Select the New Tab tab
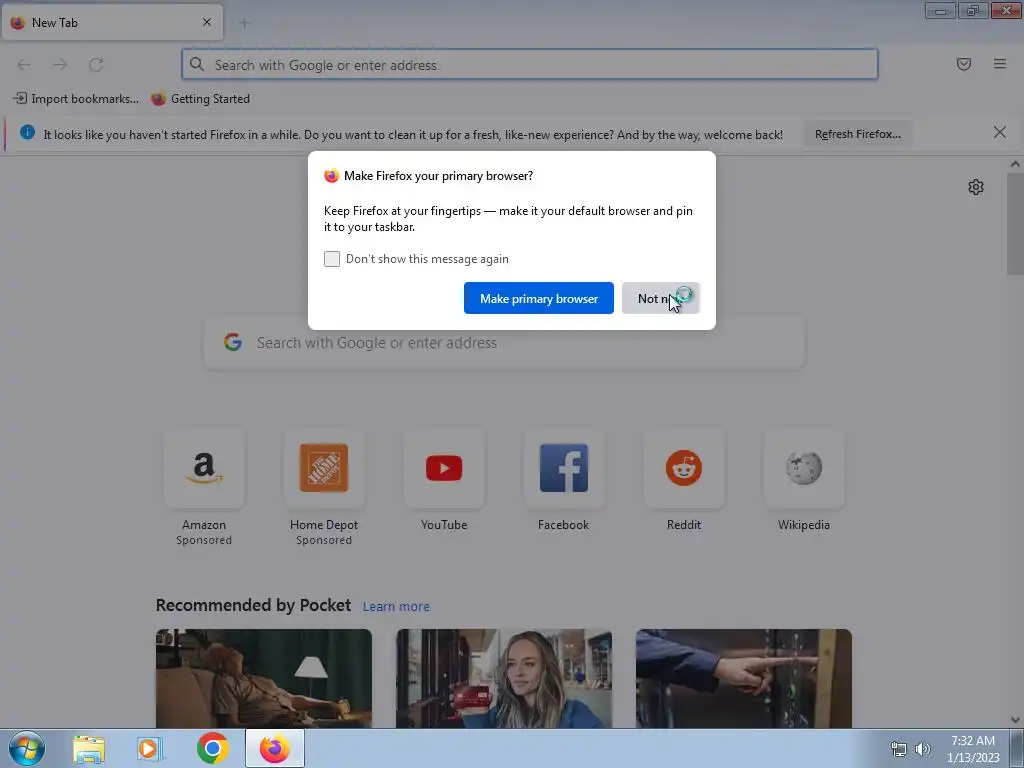 click(x=112, y=22)
